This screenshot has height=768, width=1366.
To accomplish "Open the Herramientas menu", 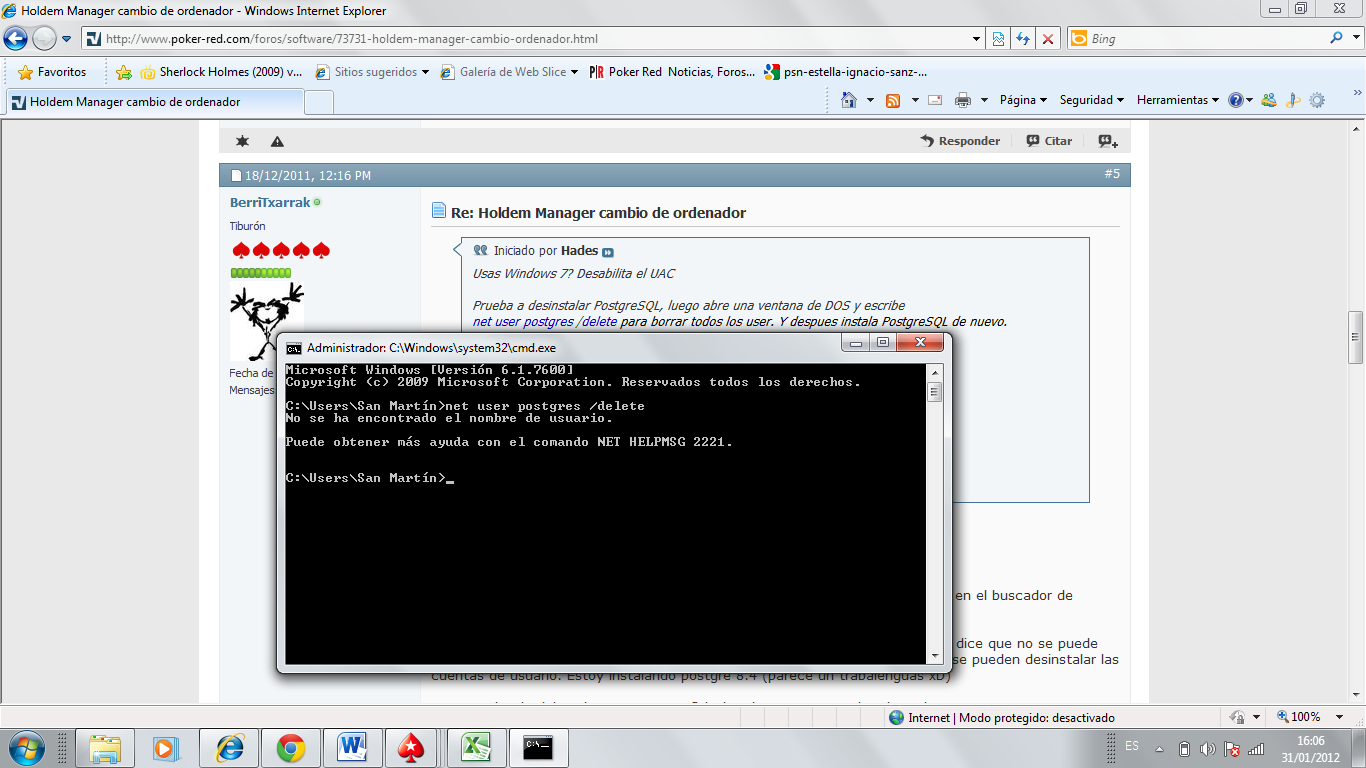I will coord(1178,100).
